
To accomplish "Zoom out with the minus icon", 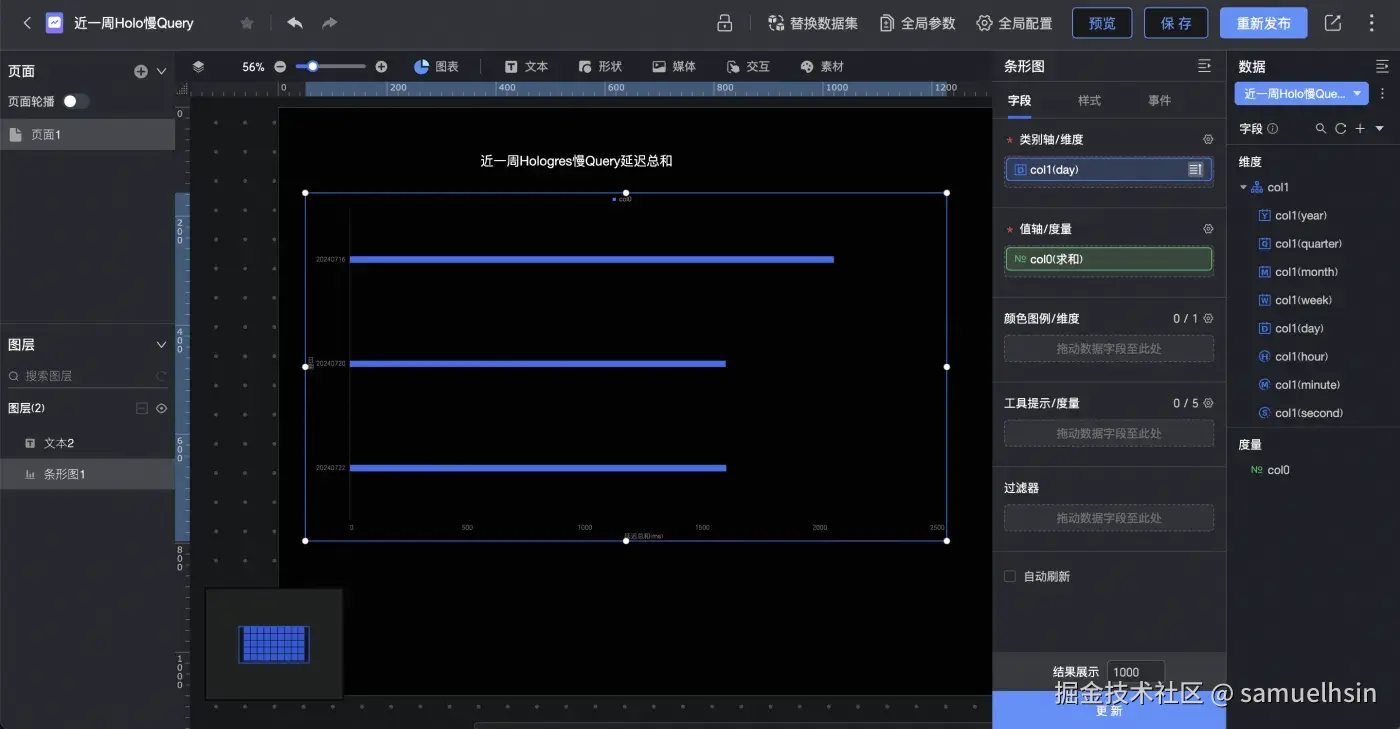I will point(280,67).
